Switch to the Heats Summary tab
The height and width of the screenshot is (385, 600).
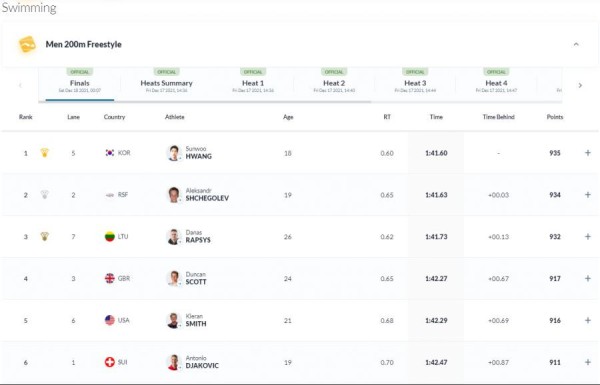(166, 83)
